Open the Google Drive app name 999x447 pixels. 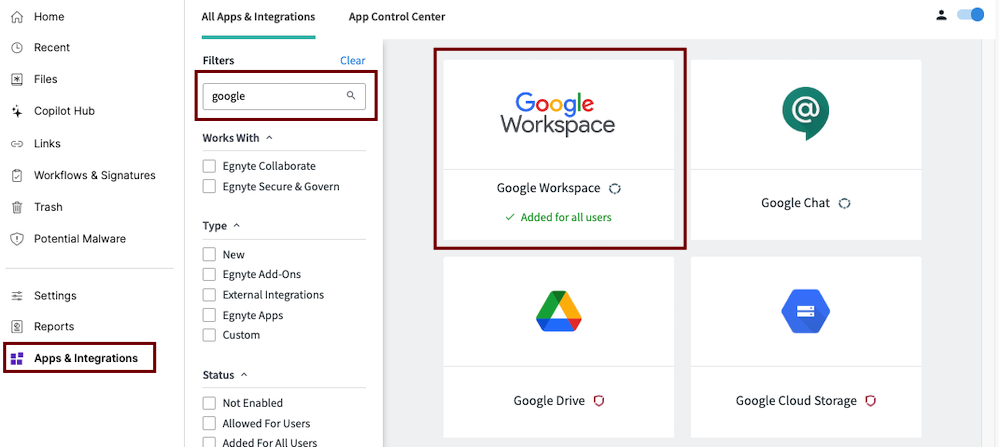(549, 401)
